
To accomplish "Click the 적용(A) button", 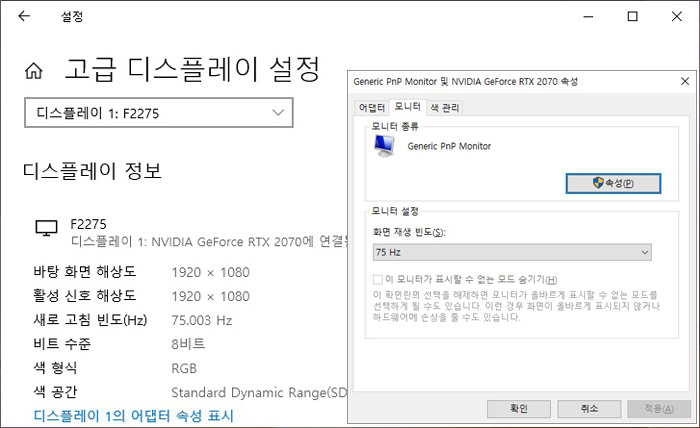I will 659,408.
